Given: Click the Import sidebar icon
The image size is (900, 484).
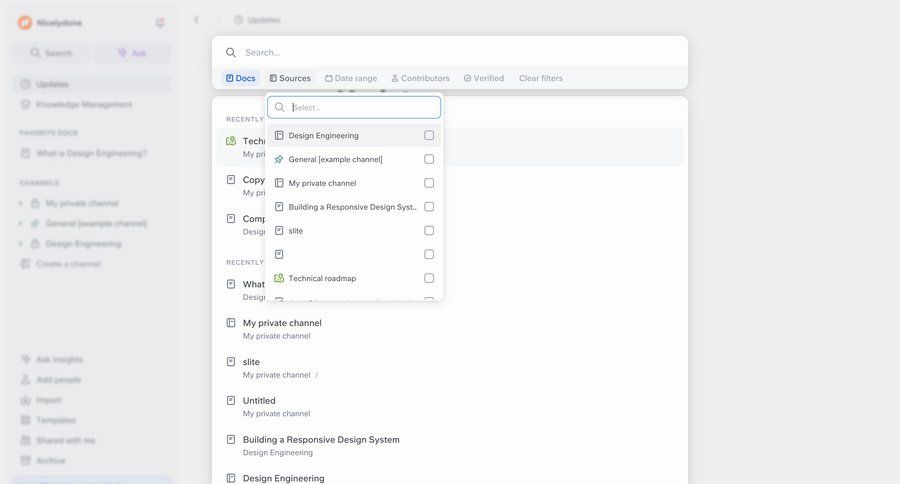Looking at the screenshot, I should coord(26,400).
